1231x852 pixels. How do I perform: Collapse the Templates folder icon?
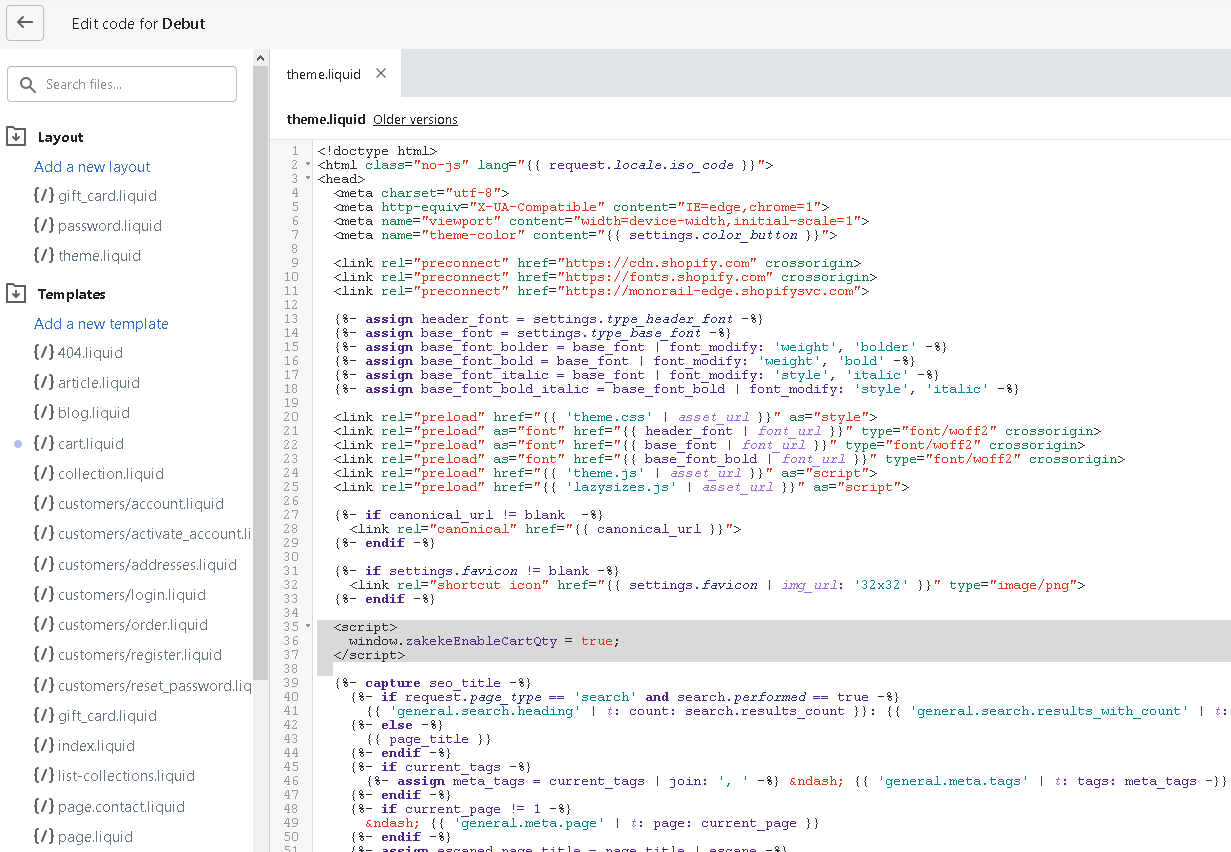(16, 293)
